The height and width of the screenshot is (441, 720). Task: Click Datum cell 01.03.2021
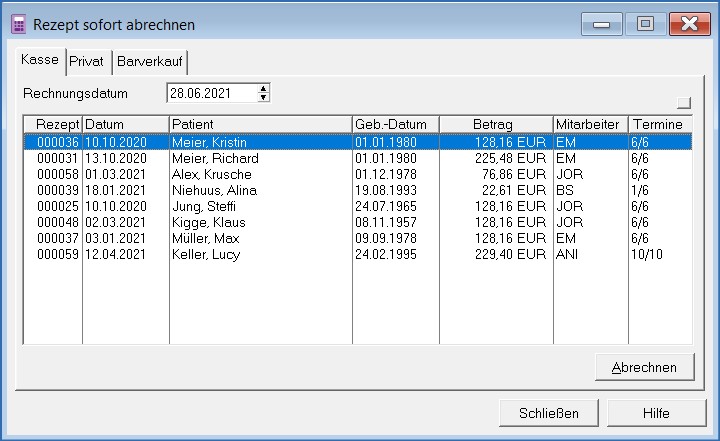coord(115,174)
